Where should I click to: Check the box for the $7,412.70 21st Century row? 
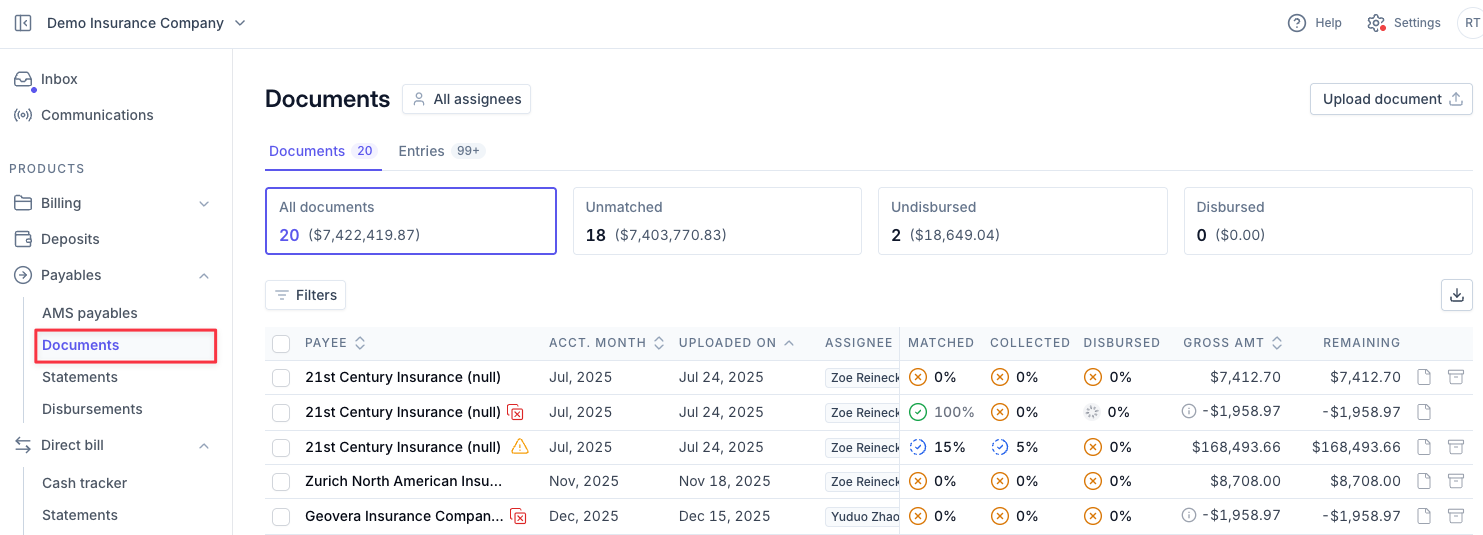tap(281, 377)
